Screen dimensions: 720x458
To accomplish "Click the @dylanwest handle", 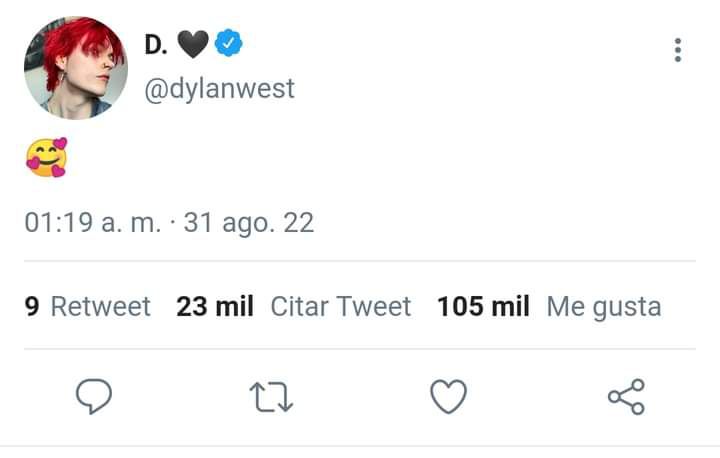I will pos(219,89).
